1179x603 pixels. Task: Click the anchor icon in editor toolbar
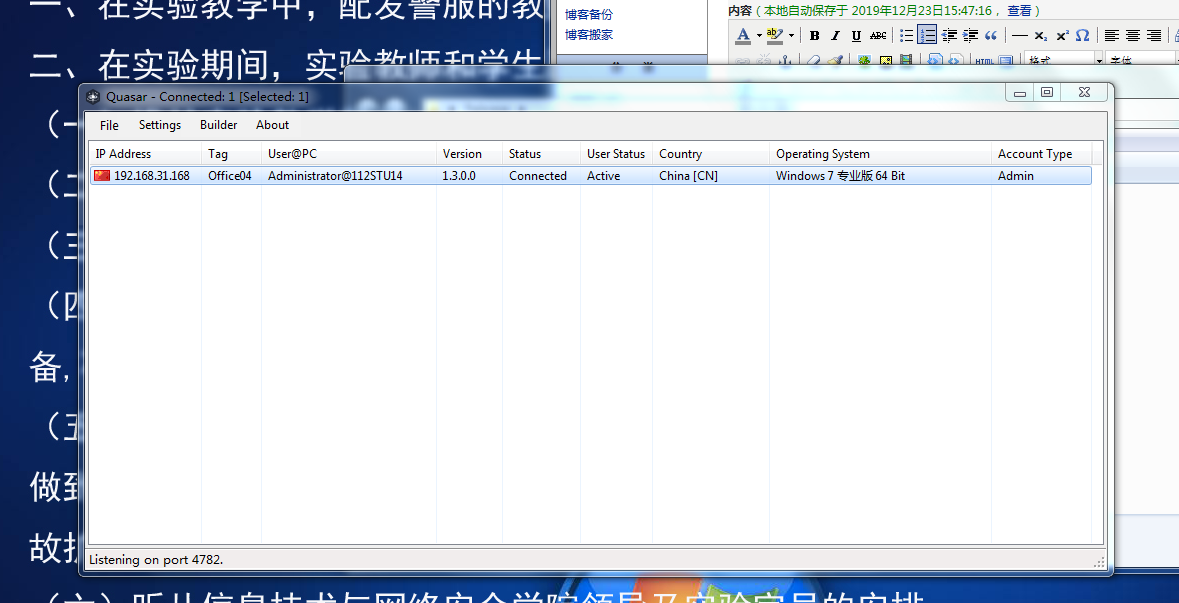[785, 60]
